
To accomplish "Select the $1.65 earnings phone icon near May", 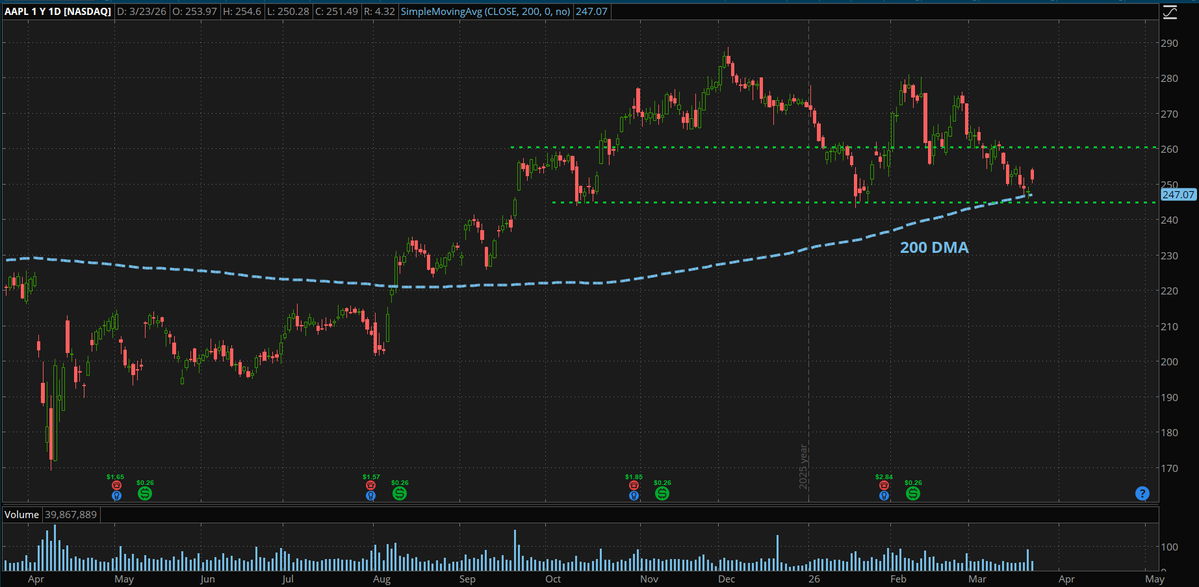I will pos(116,485).
